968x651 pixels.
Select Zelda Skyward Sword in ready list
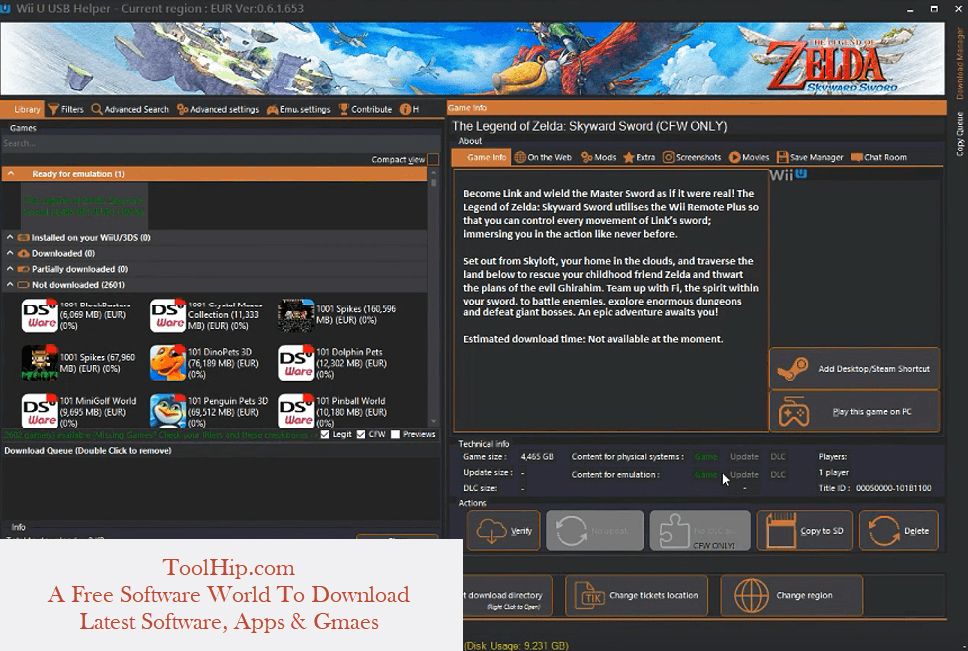[x=83, y=206]
